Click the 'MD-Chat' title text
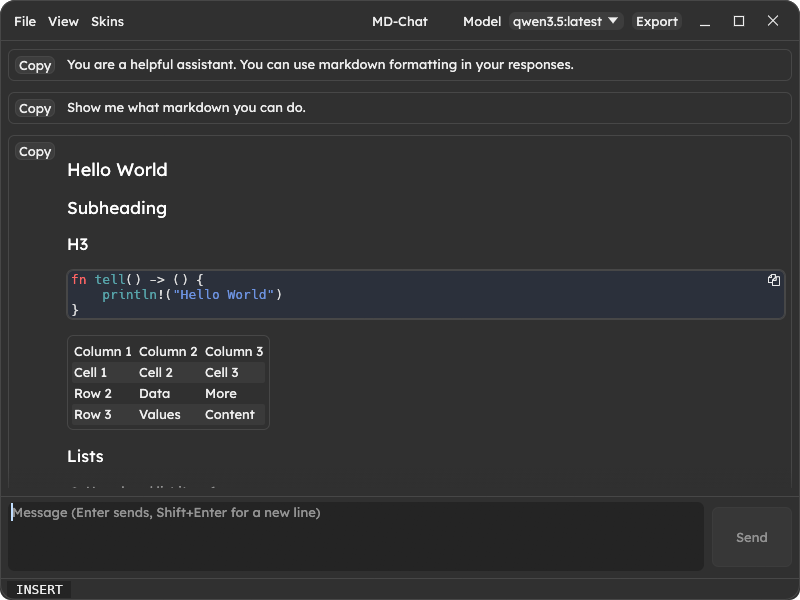Image resolution: width=800 pixels, height=600 pixels. click(400, 21)
